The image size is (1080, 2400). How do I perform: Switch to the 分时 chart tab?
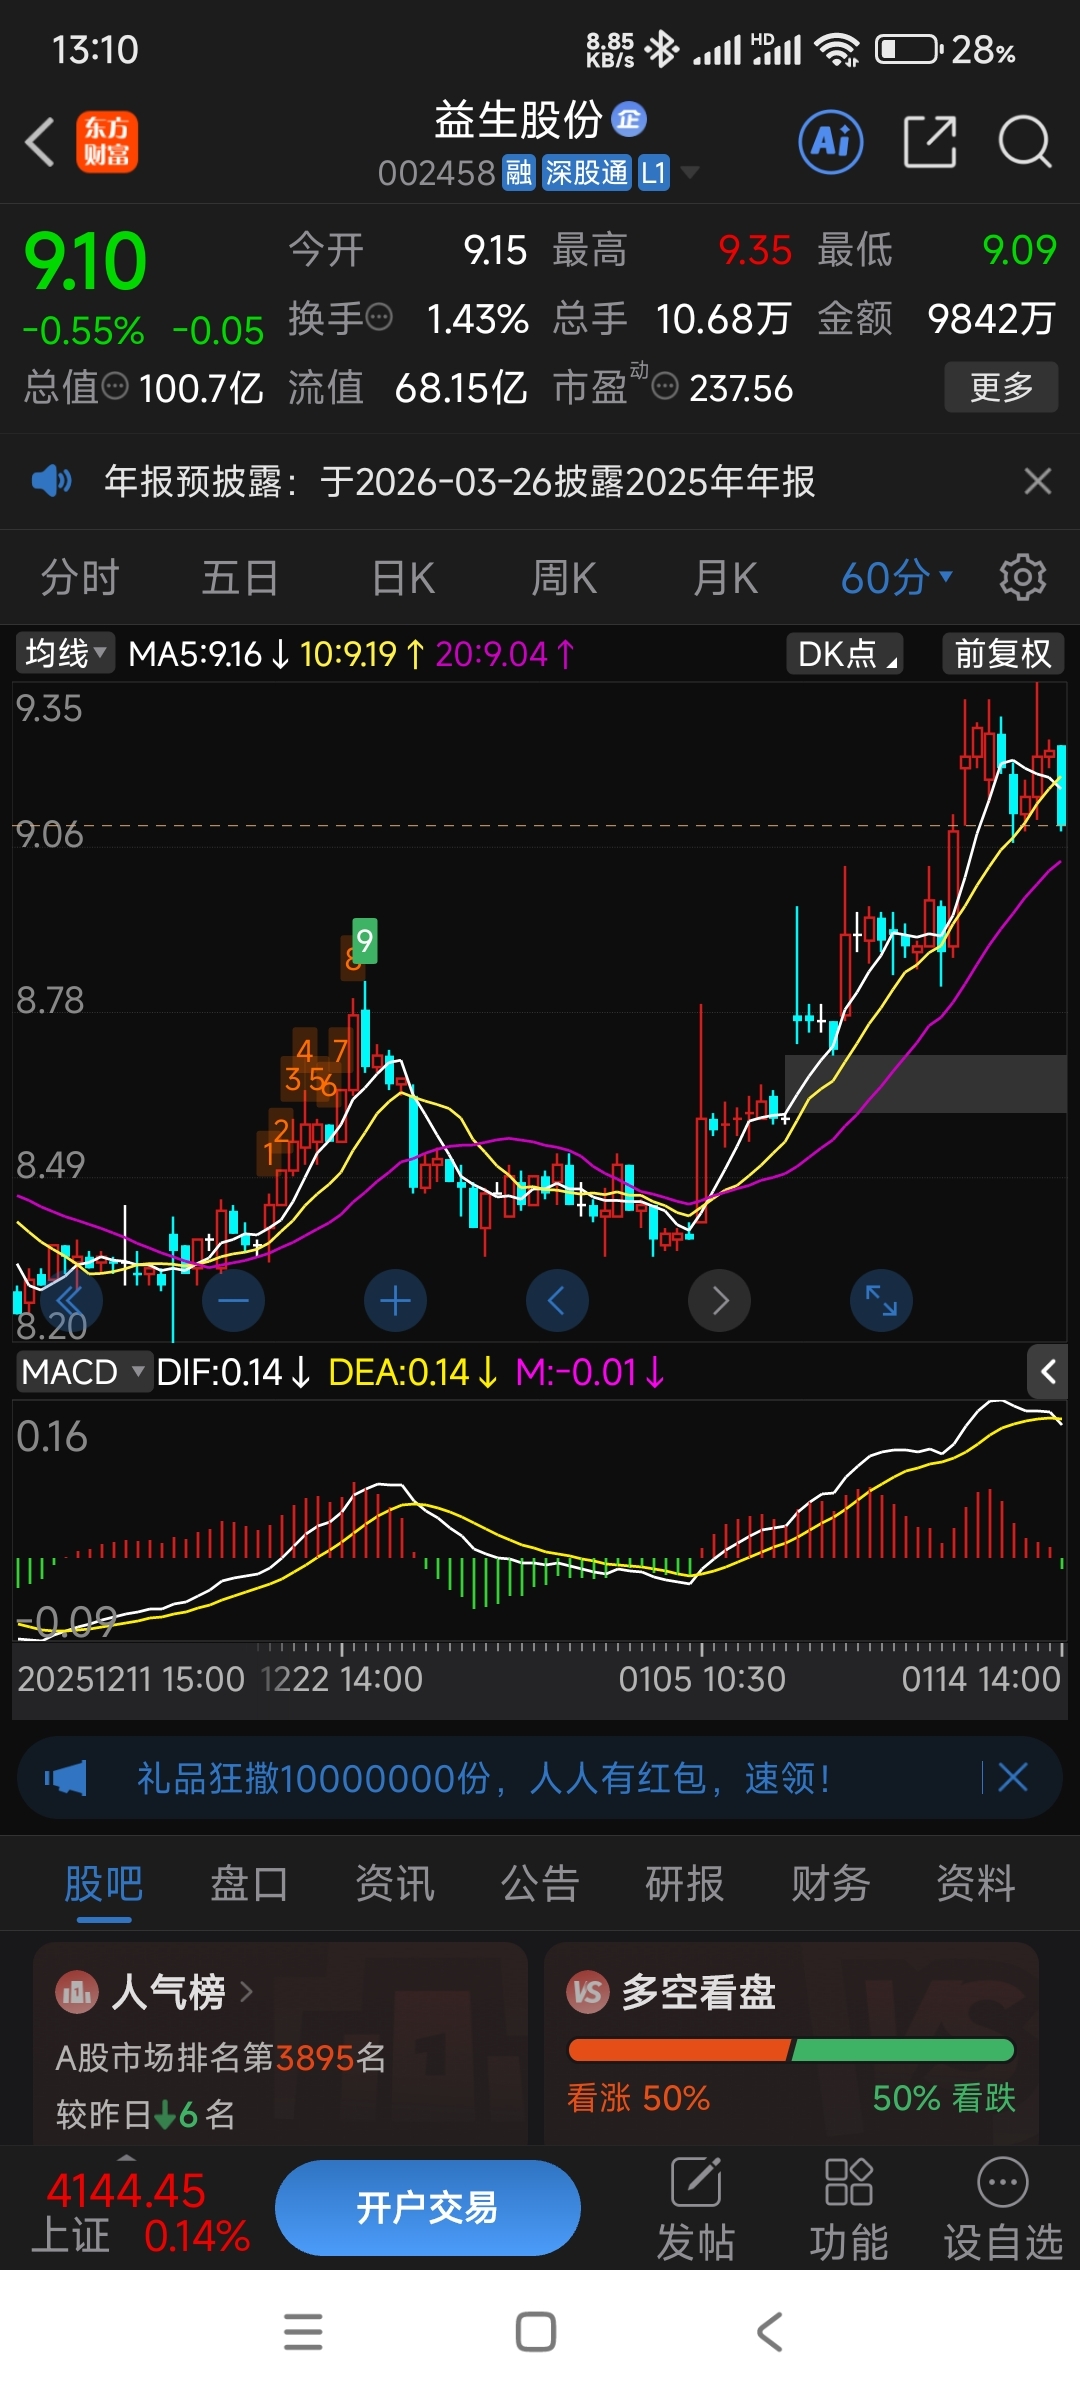click(x=80, y=578)
